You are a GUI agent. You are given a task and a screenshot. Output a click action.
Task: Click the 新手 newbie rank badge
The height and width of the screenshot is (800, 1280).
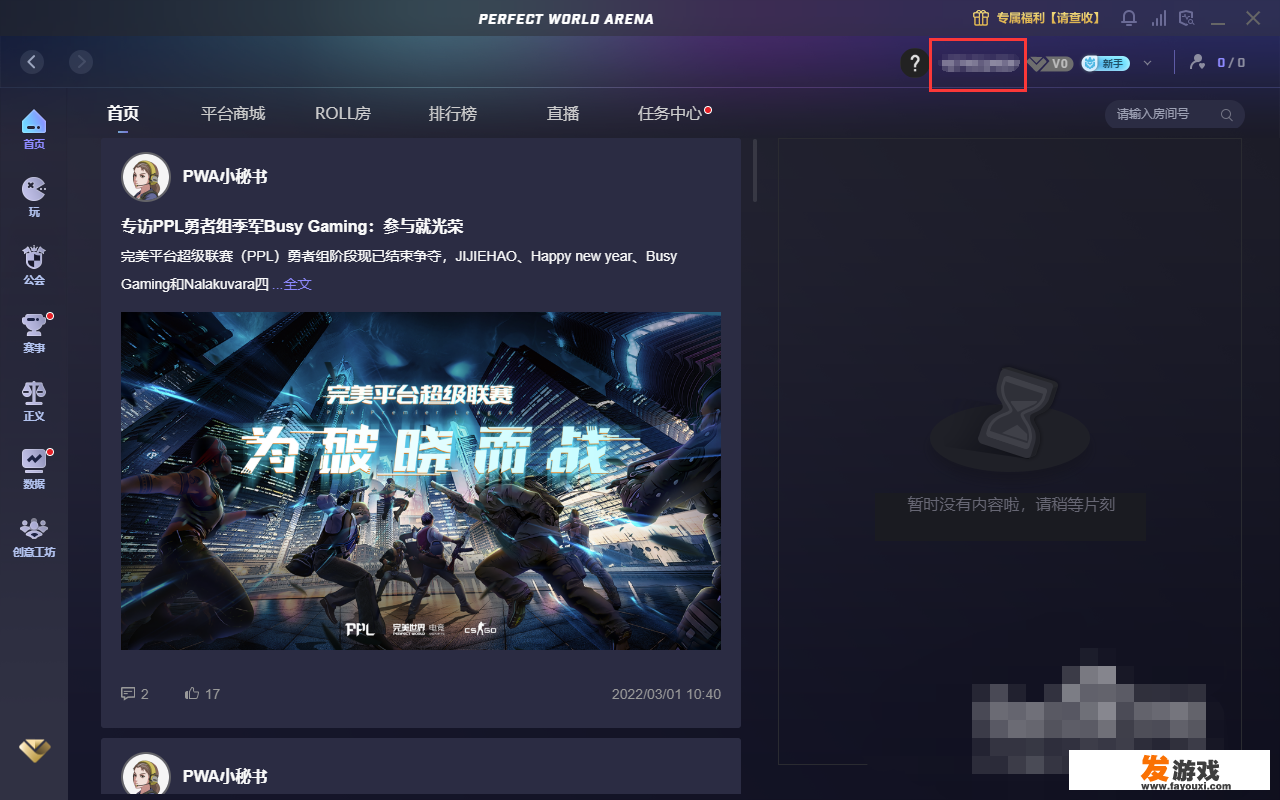tap(1105, 63)
